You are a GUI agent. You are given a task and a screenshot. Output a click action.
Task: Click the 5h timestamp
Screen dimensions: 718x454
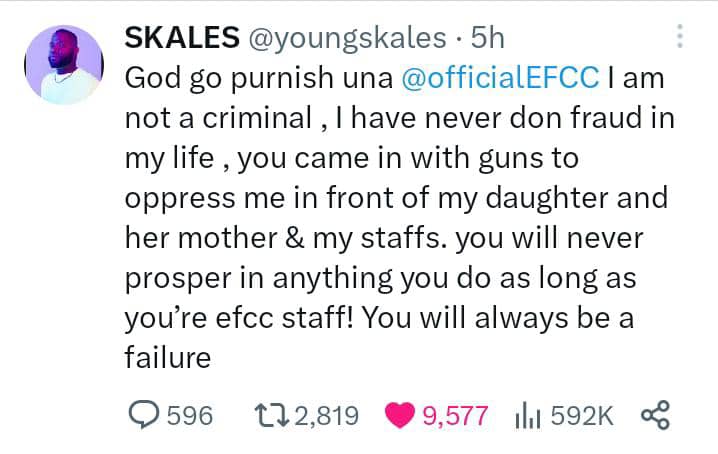click(488, 37)
